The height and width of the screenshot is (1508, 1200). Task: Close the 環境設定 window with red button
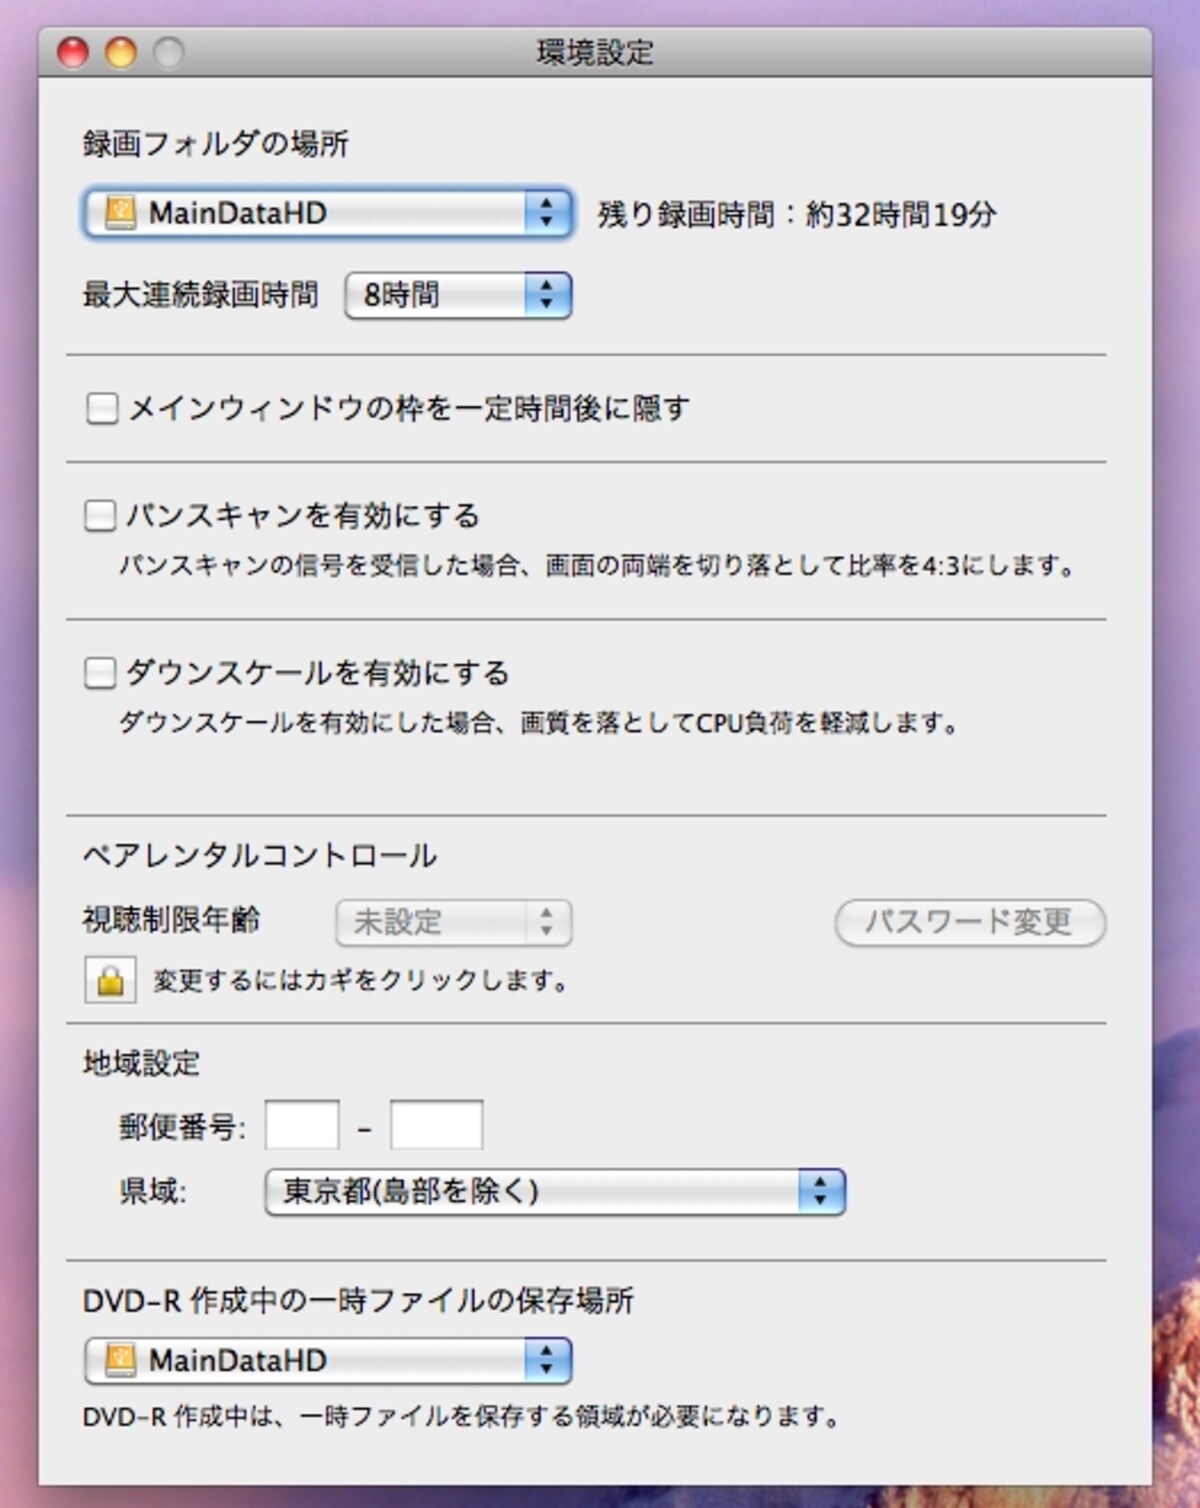(x=73, y=52)
